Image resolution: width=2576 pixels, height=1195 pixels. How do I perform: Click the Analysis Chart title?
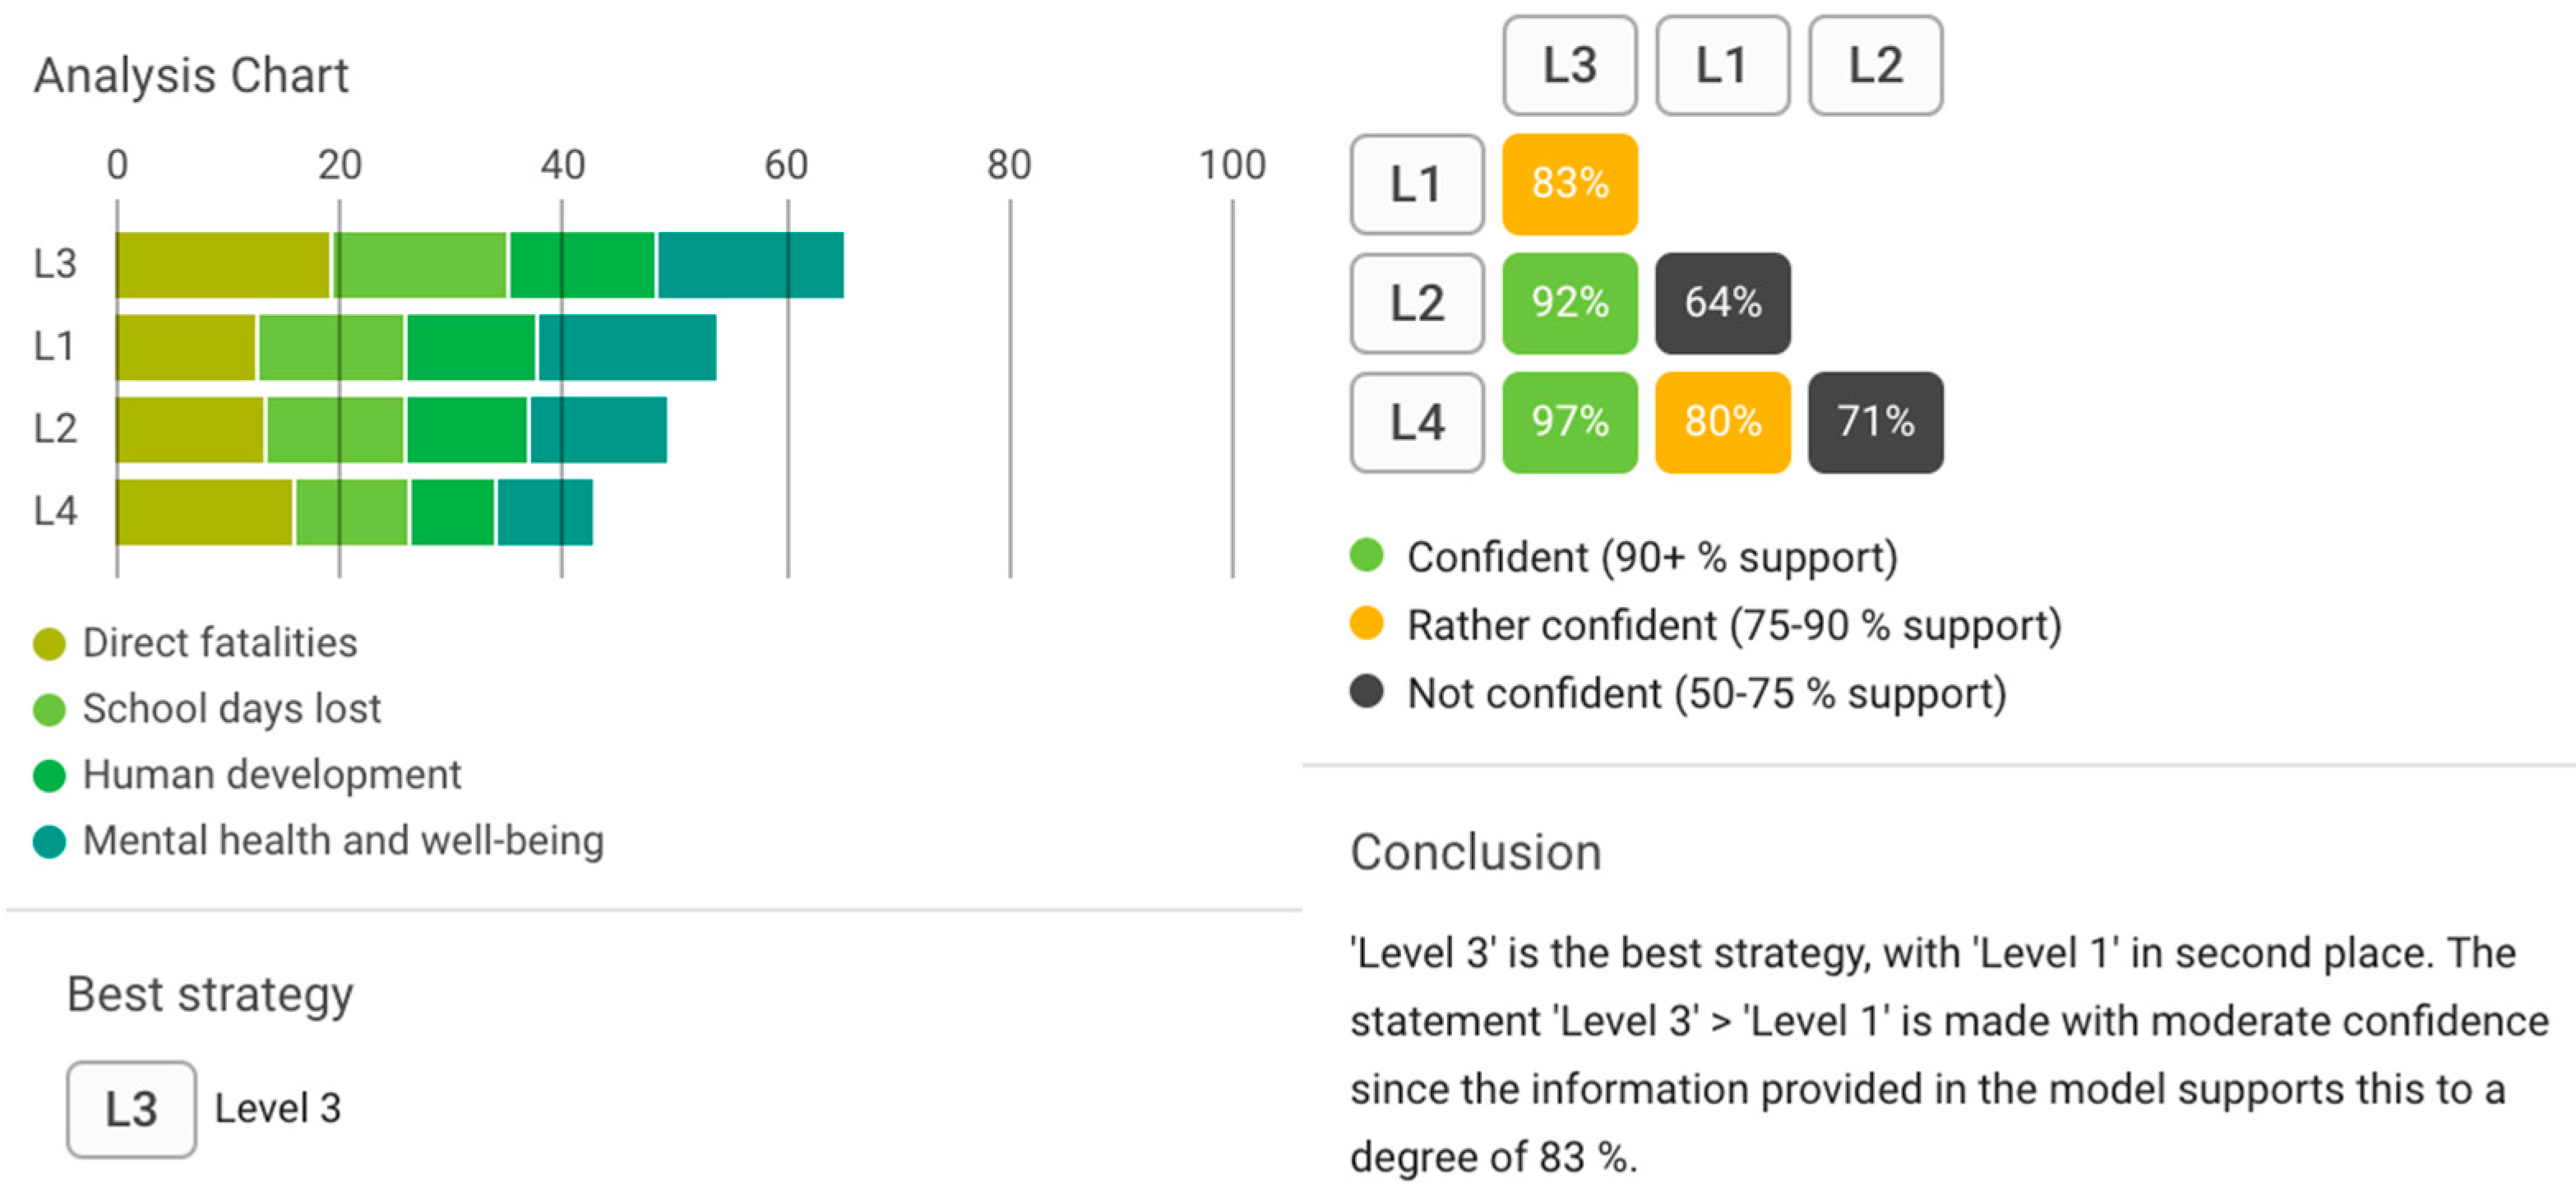(x=191, y=76)
